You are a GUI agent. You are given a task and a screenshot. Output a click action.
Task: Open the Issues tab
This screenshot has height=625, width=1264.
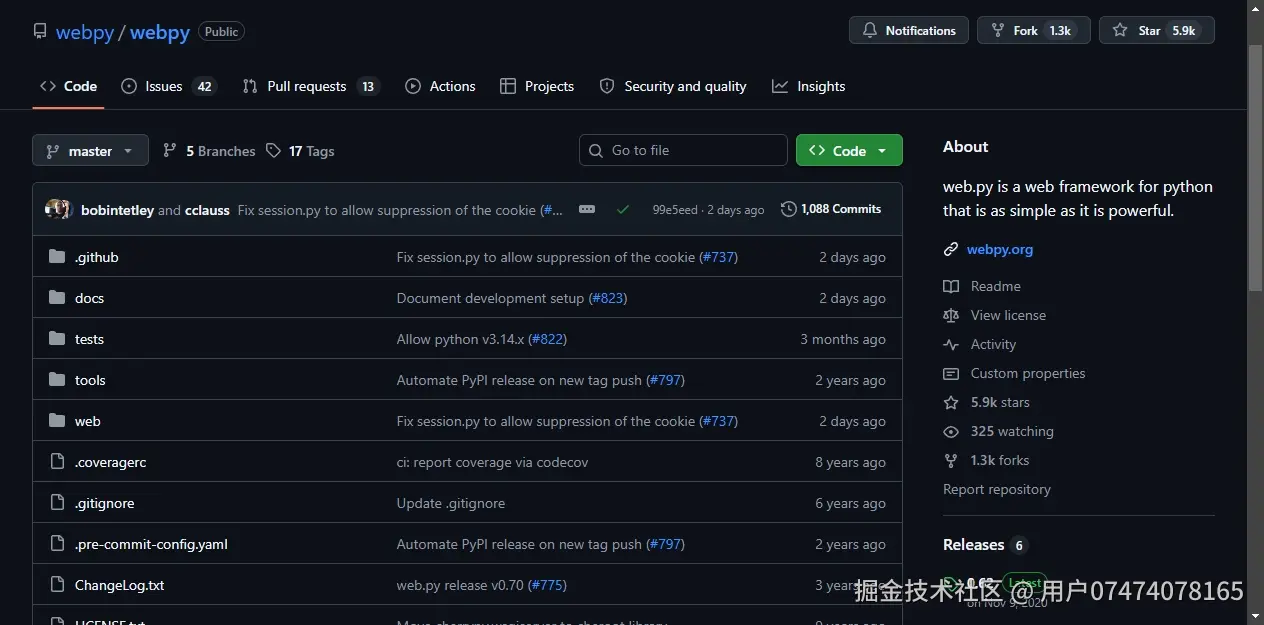tap(168, 86)
